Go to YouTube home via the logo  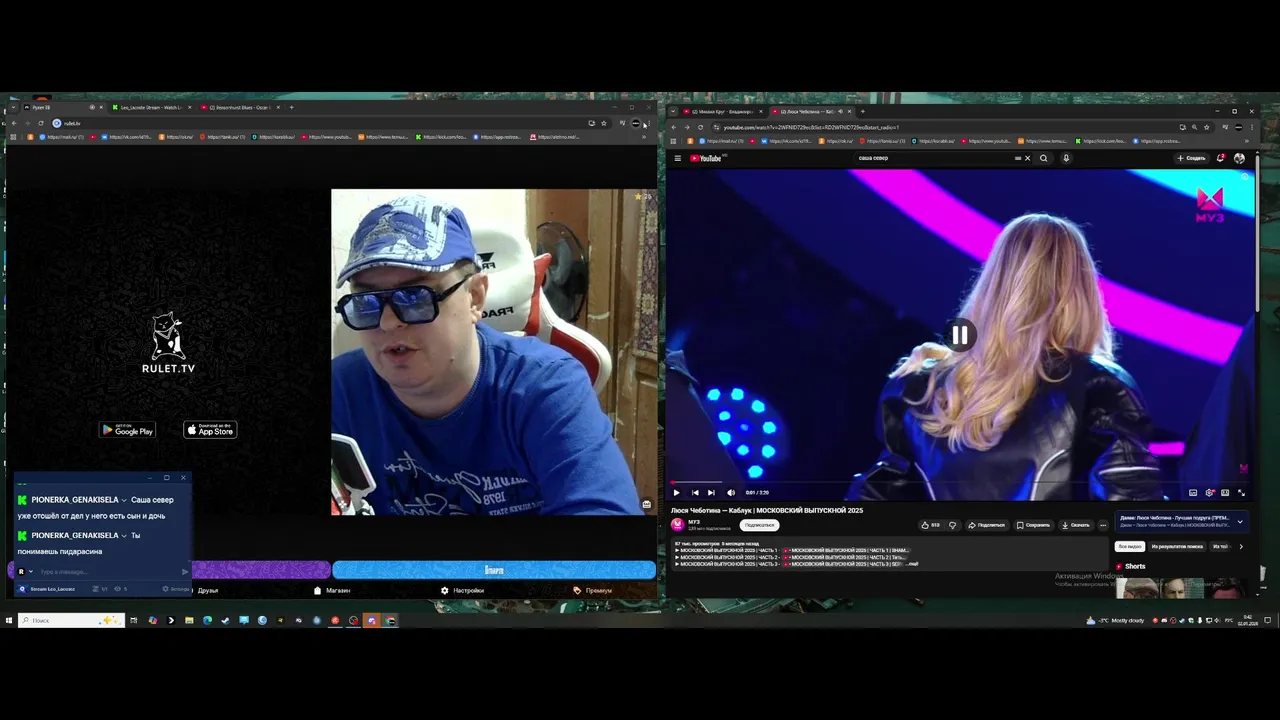click(x=706, y=158)
